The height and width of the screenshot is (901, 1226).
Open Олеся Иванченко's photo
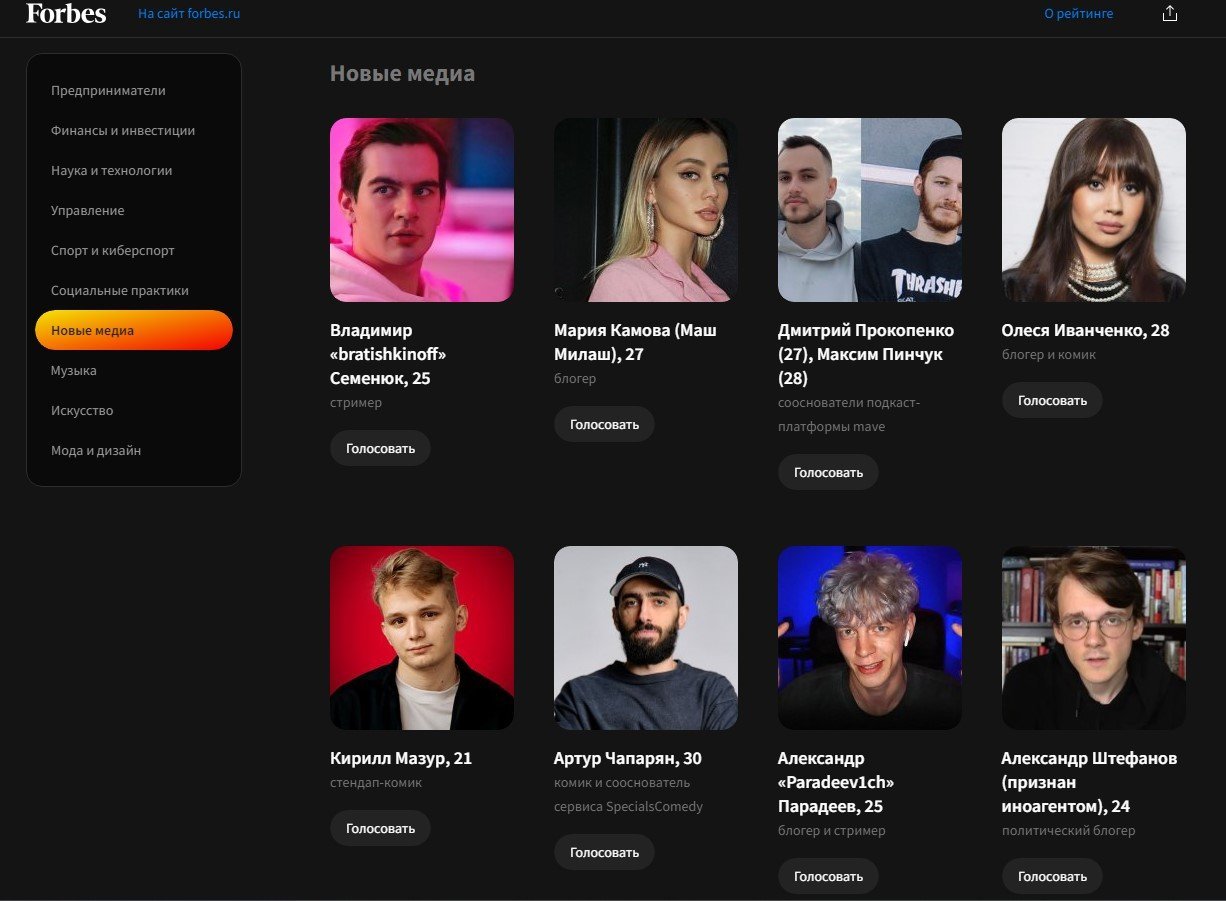1094,210
